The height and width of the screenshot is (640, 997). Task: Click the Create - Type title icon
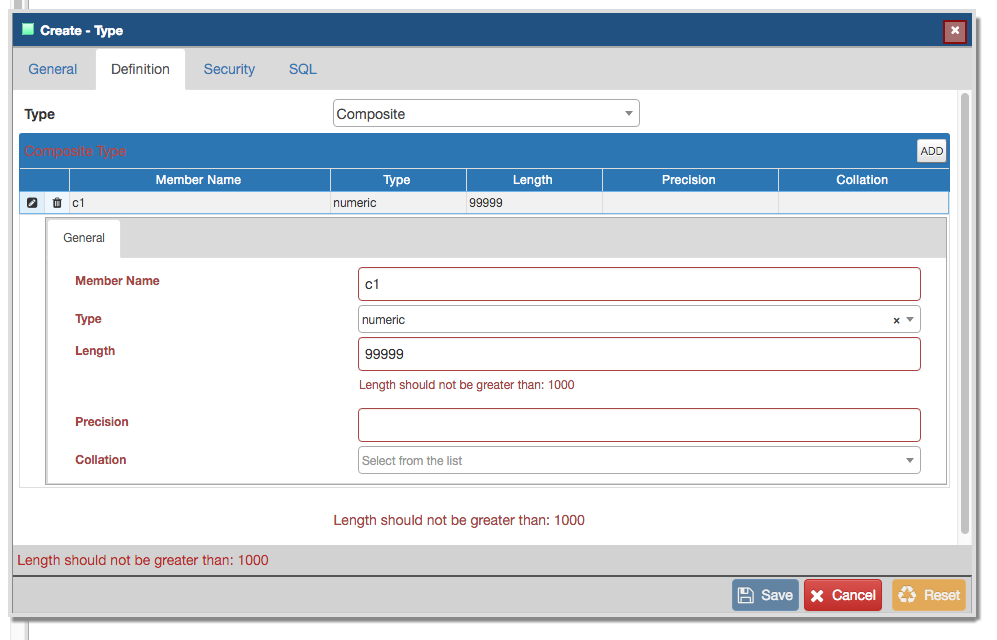pyautogui.click(x=28, y=30)
